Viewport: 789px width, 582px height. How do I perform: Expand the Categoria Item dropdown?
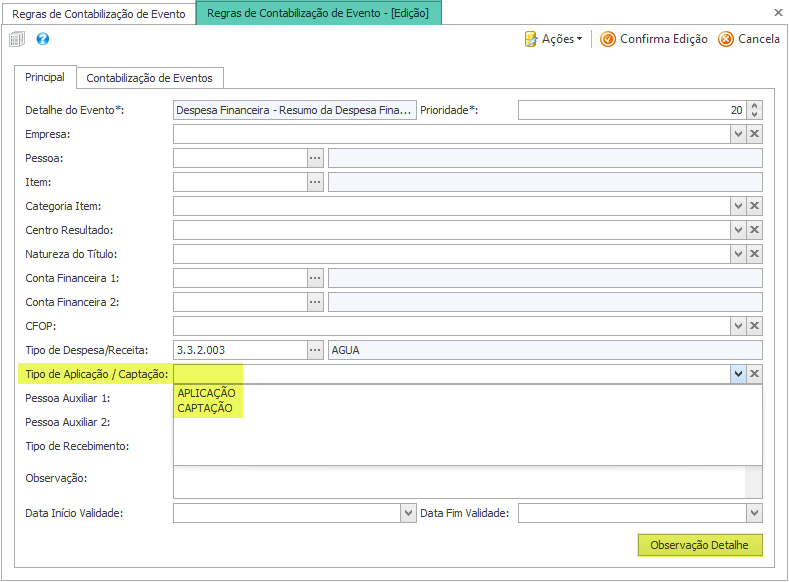pos(738,206)
